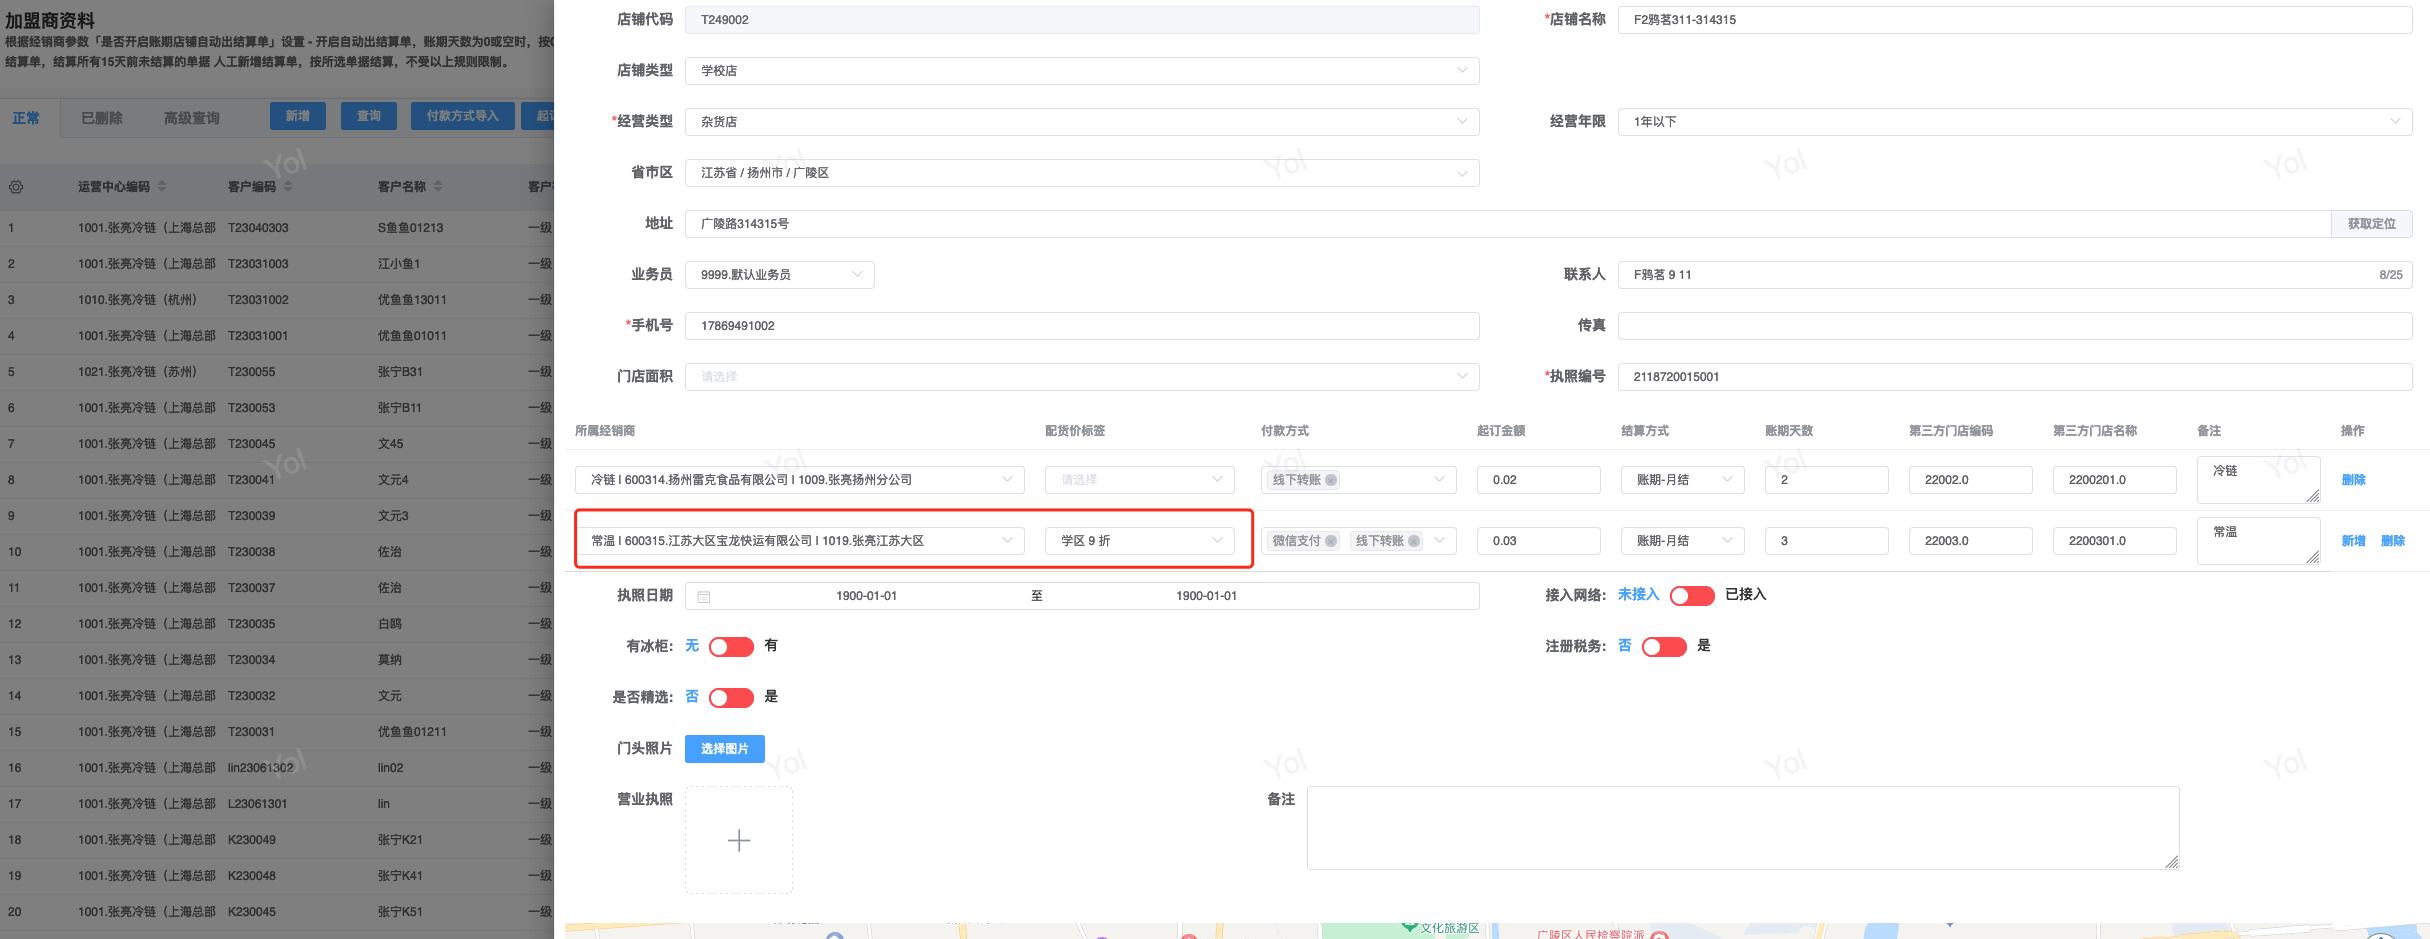Click the large 备注 textarea at bottom
Viewport: 2430px width, 939px height.
(1743, 828)
